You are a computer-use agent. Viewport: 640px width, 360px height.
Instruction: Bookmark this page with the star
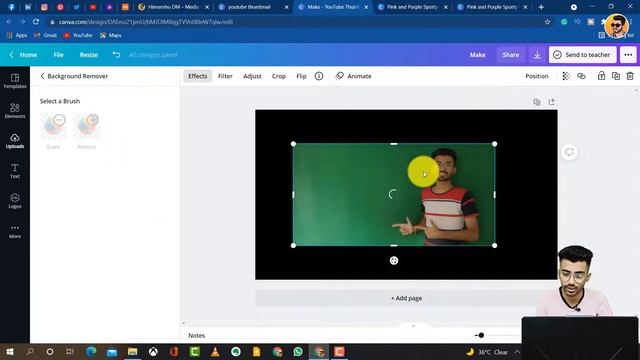click(547, 22)
